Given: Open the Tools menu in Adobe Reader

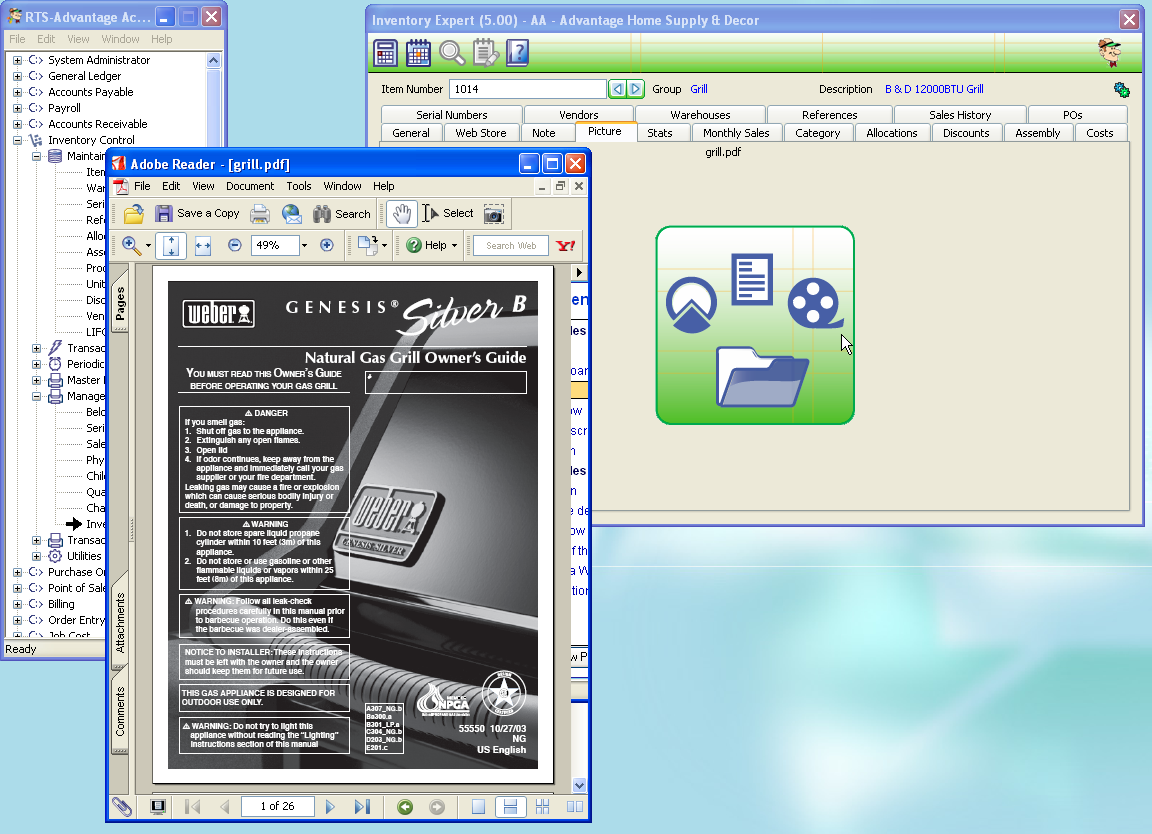Looking at the screenshot, I should coord(298,187).
